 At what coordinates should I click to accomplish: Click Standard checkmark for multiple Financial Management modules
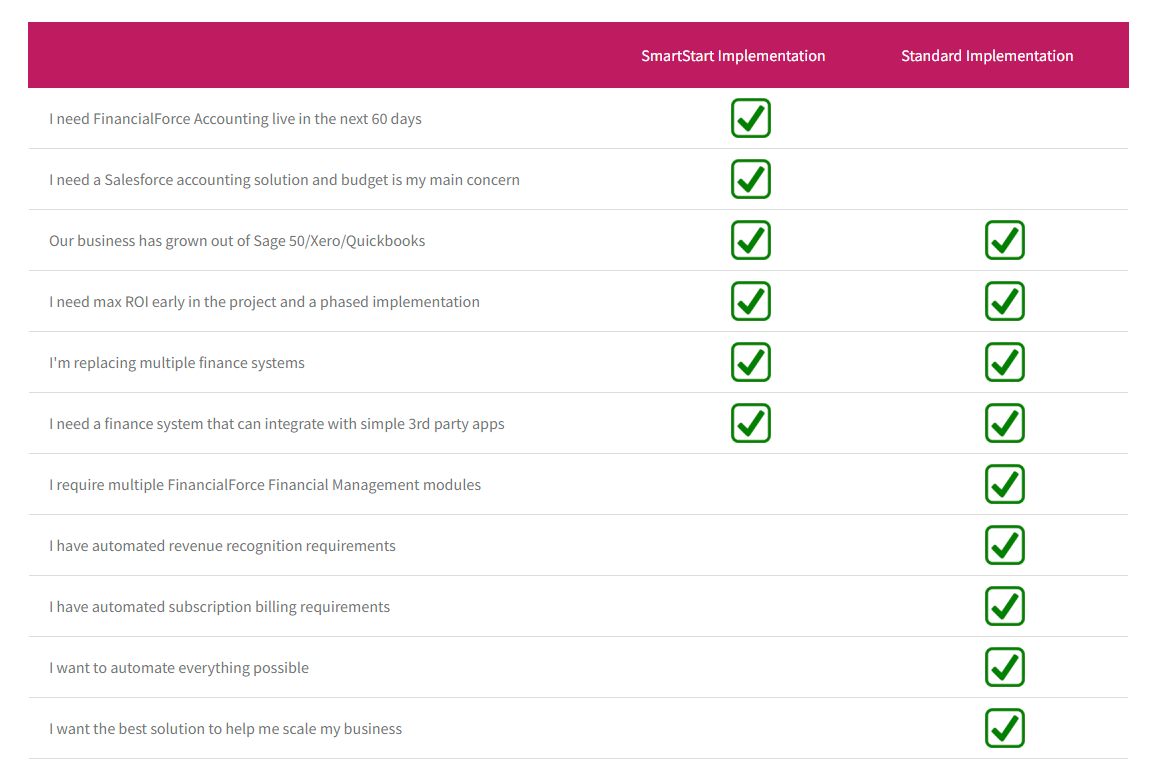1004,484
